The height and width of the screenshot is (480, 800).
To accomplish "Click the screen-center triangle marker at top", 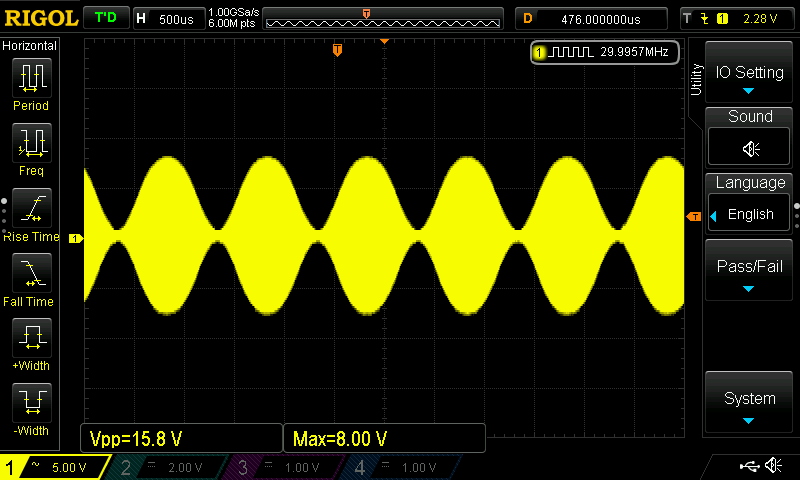I will click(x=384, y=41).
